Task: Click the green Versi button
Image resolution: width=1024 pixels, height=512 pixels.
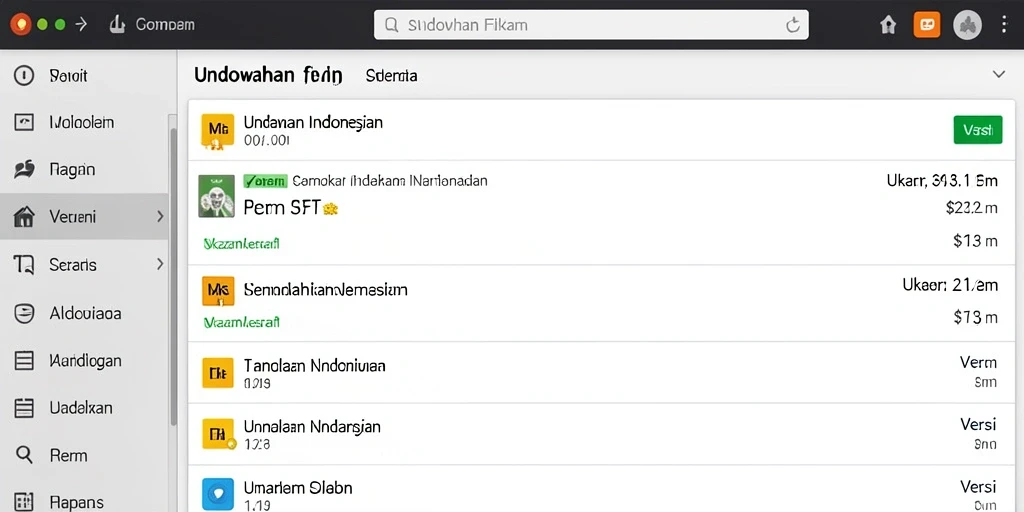Action: pos(978,129)
